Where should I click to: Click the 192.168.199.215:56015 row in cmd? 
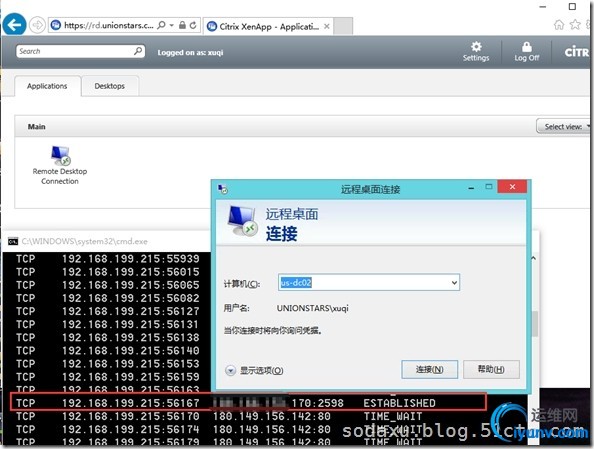coord(108,272)
